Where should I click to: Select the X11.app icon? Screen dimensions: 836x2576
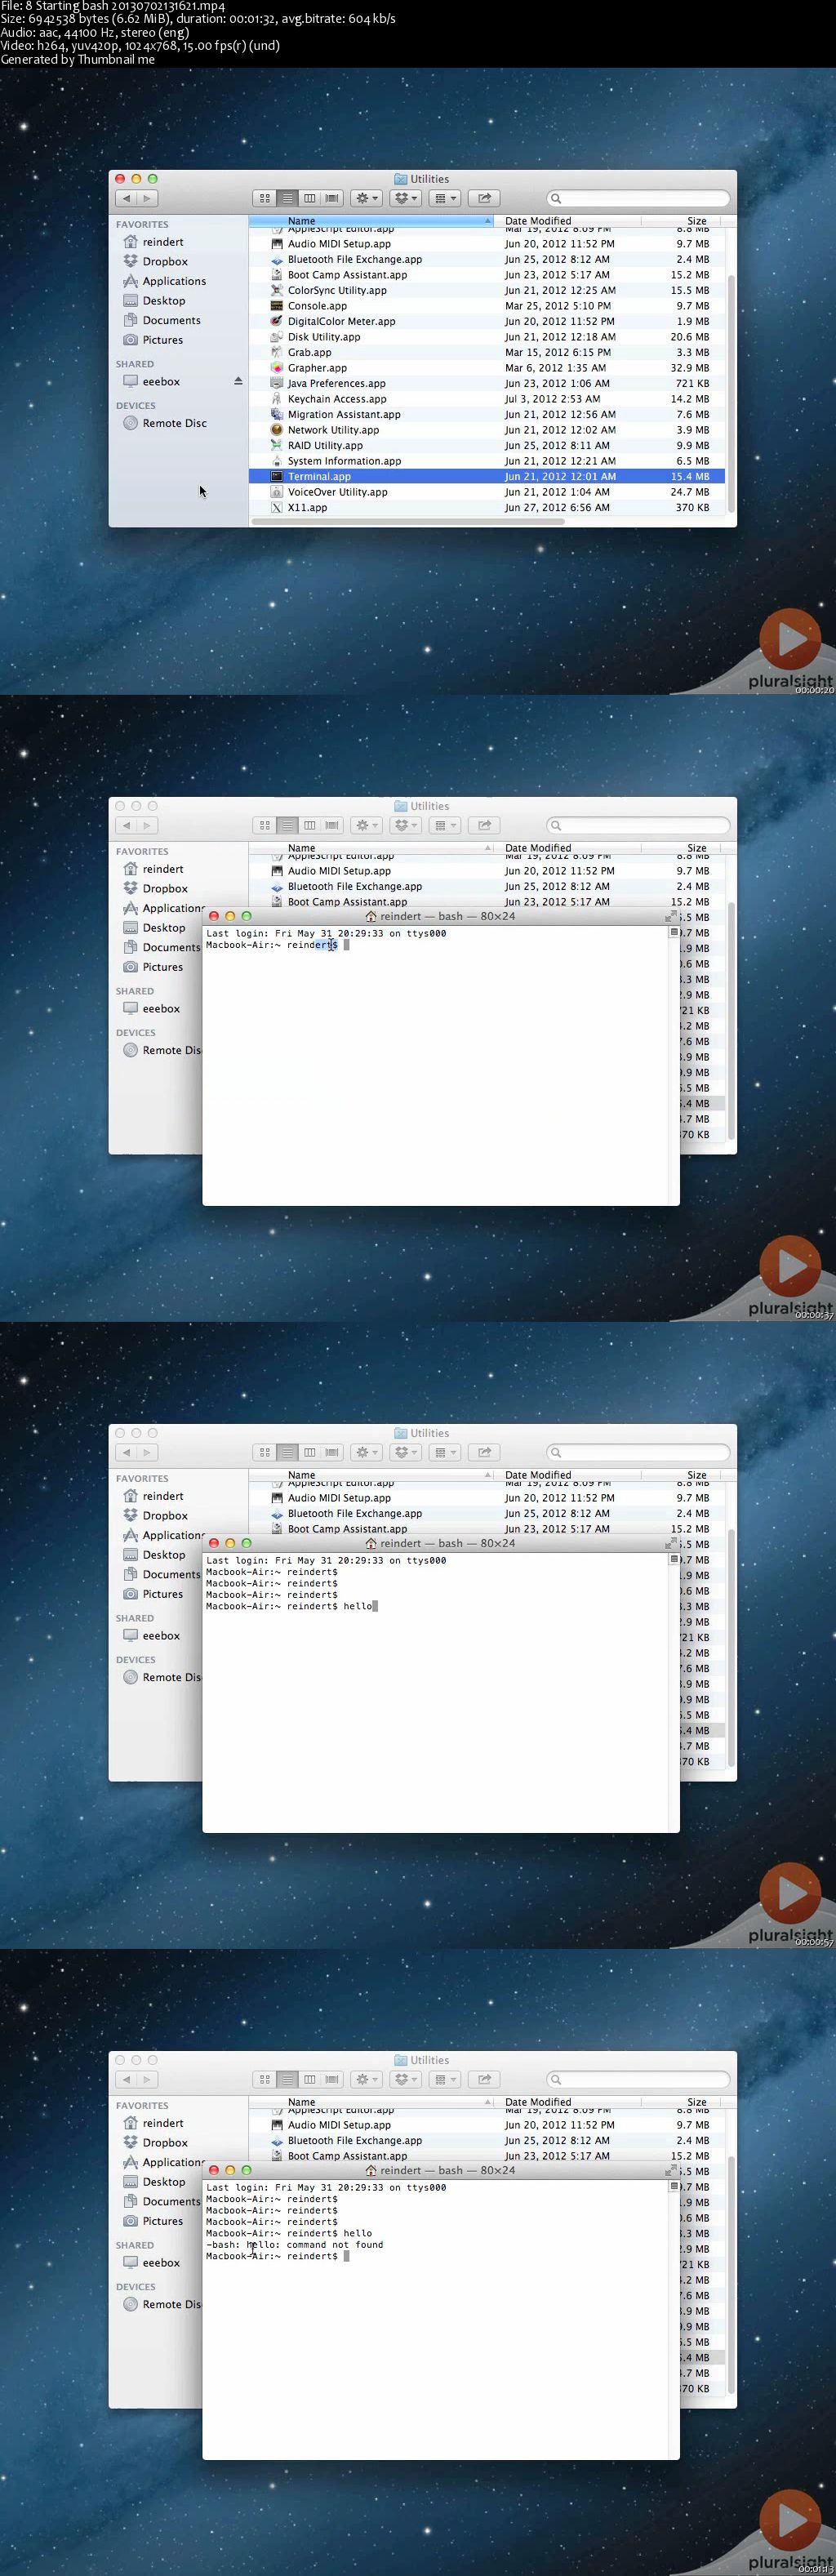pos(277,507)
